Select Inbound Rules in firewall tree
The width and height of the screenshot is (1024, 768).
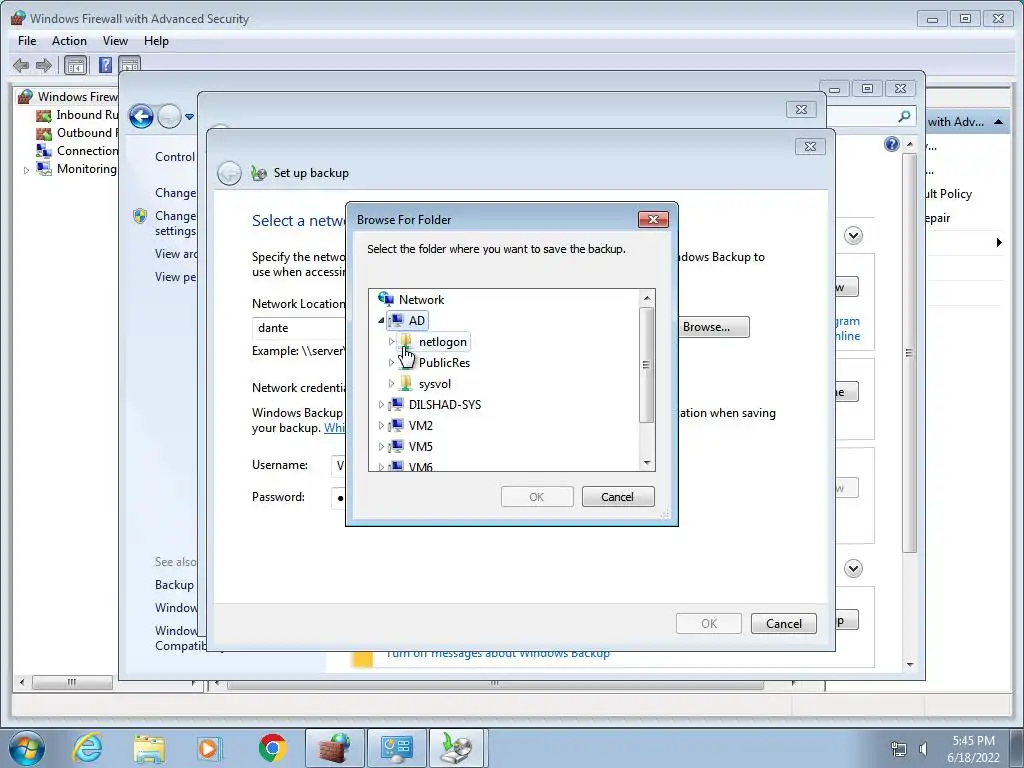(x=88, y=115)
